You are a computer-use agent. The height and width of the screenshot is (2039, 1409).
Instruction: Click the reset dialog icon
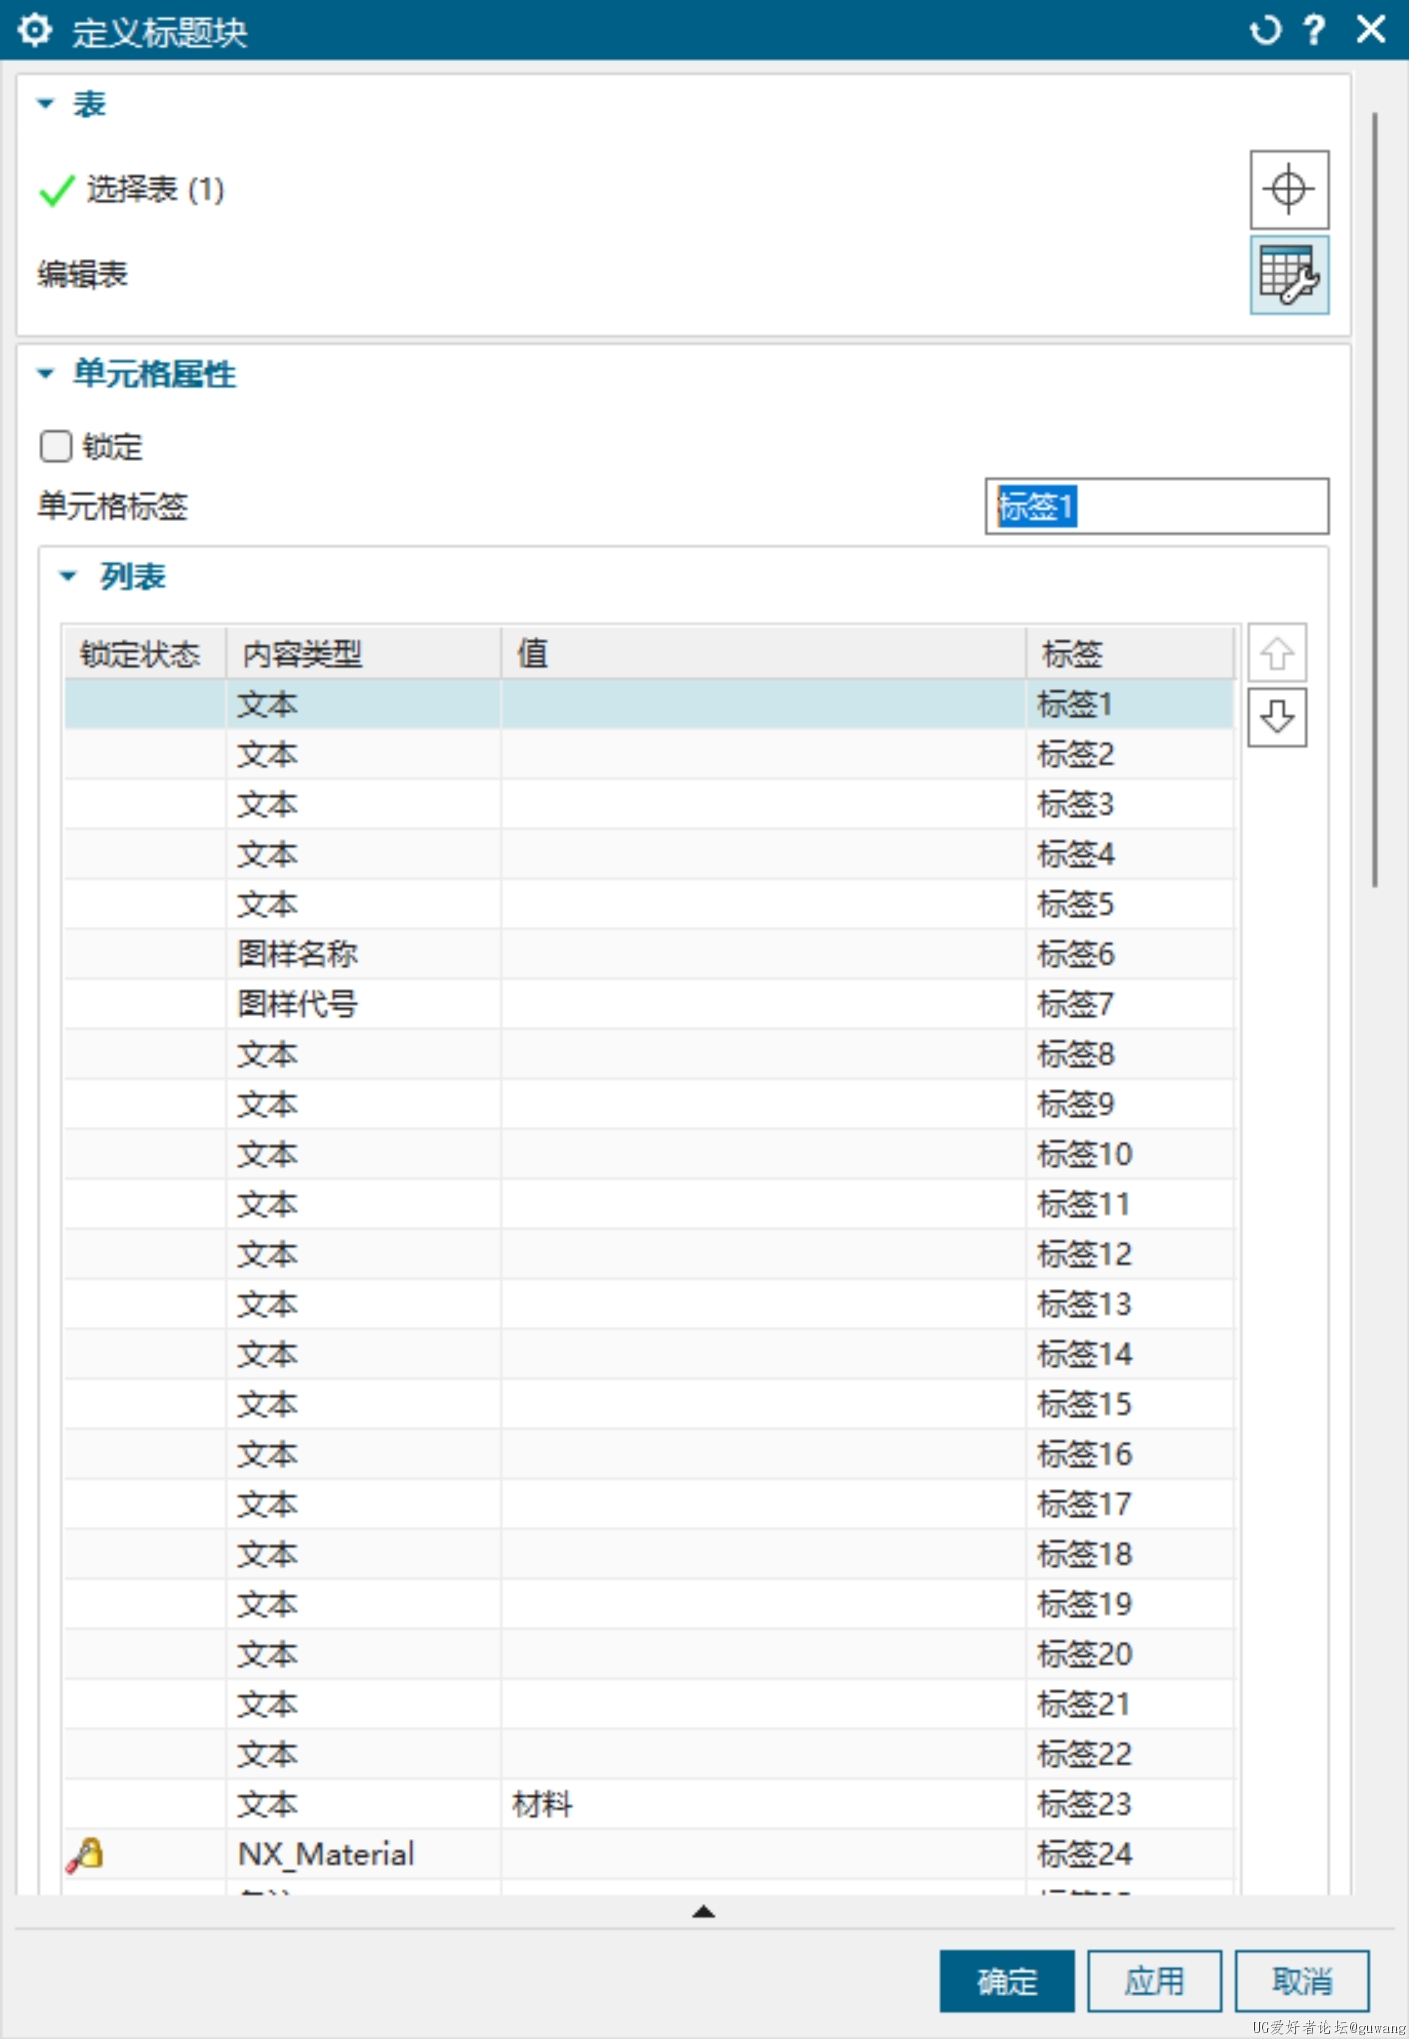1264,30
